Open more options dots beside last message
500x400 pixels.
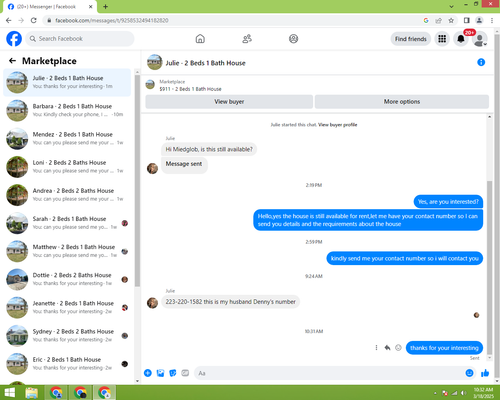[x=376, y=348]
